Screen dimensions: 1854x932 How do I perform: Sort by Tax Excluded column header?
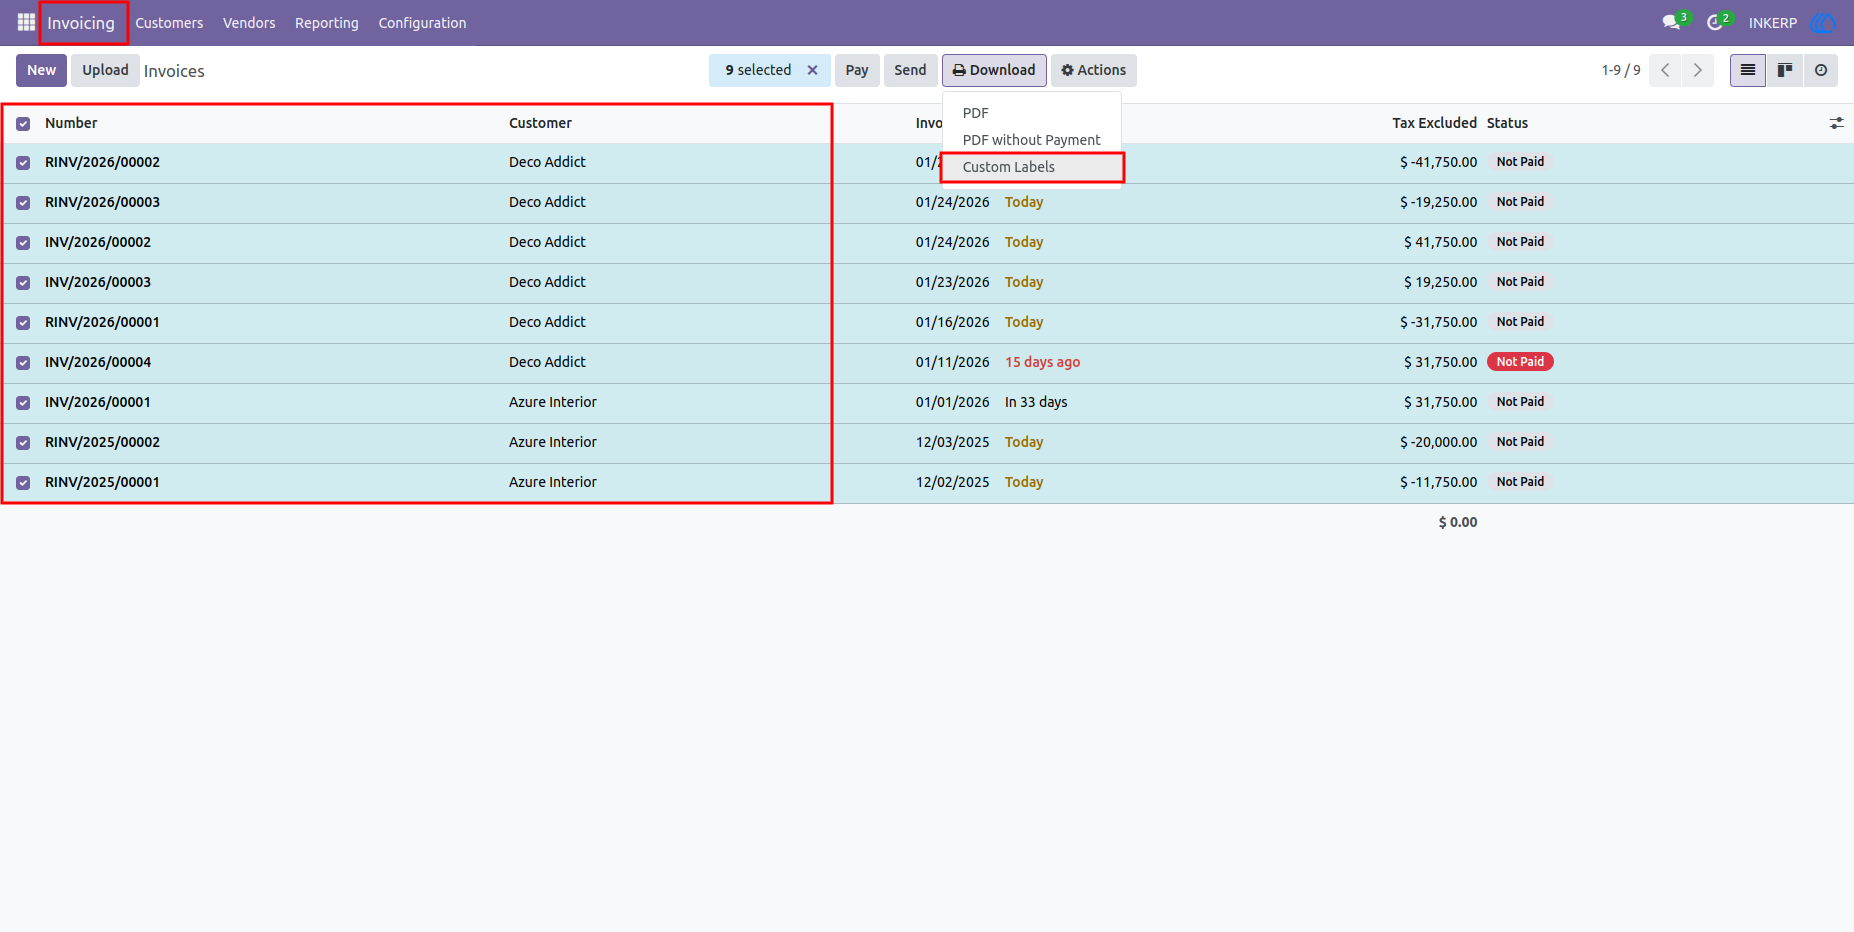[1434, 123]
